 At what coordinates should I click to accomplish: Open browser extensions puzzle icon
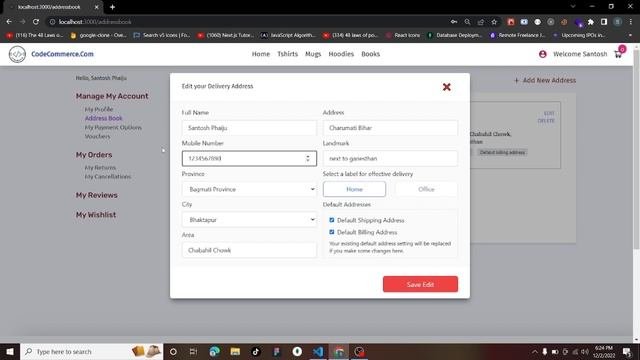(x=590, y=22)
